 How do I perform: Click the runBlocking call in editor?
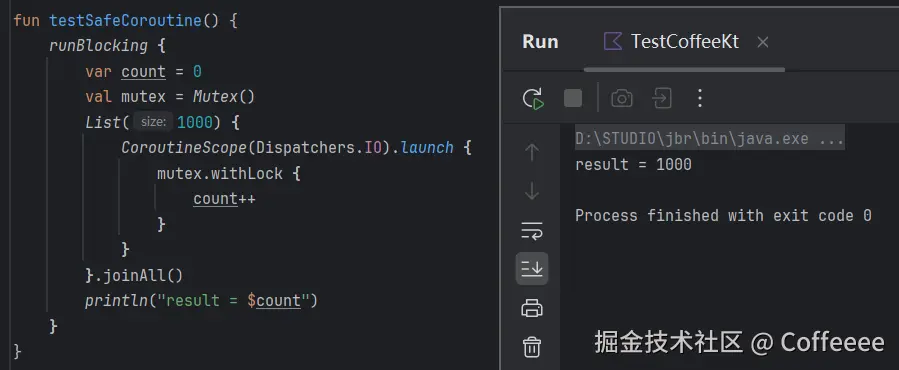(98, 46)
